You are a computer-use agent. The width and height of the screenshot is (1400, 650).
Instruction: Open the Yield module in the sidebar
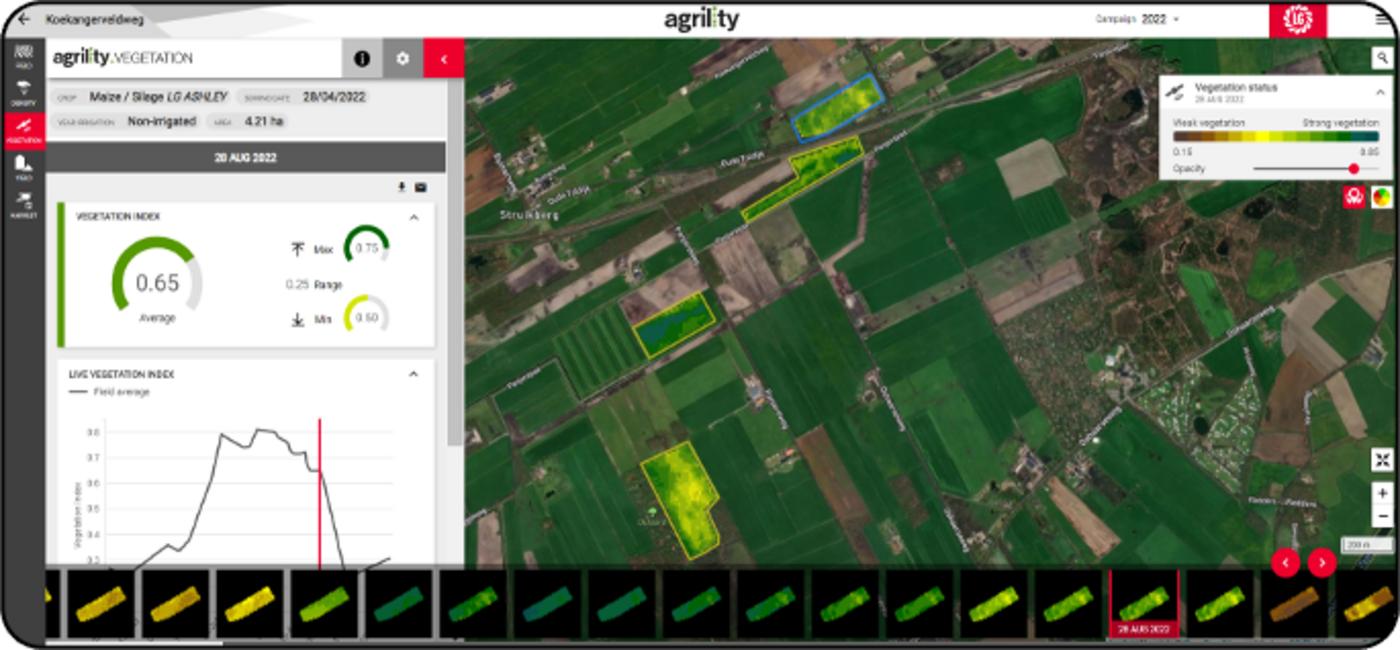click(x=24, y=167)
